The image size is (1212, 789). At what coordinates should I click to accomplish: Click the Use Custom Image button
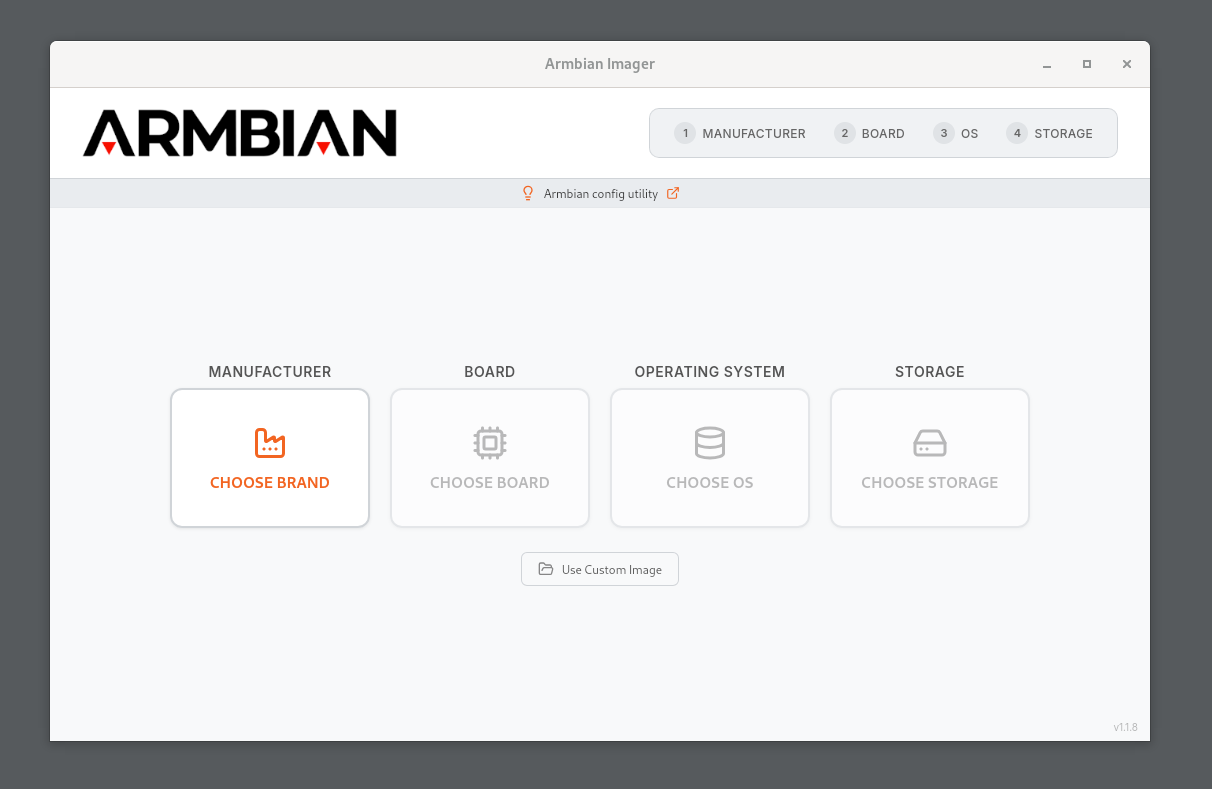coord(600,568)
